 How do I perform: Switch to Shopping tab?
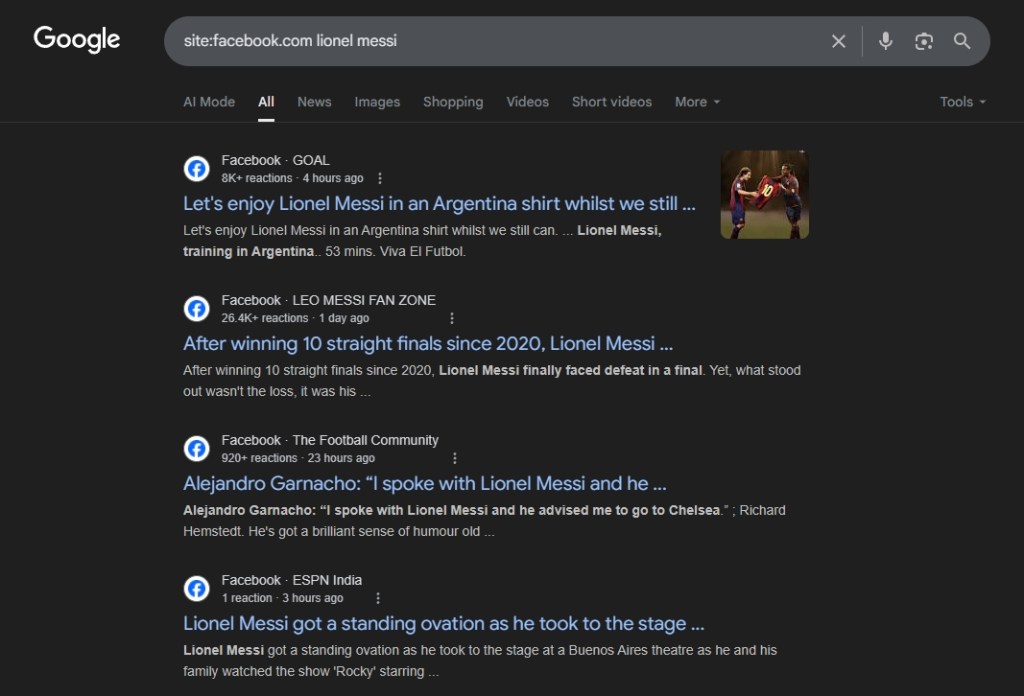click(453, 102)
